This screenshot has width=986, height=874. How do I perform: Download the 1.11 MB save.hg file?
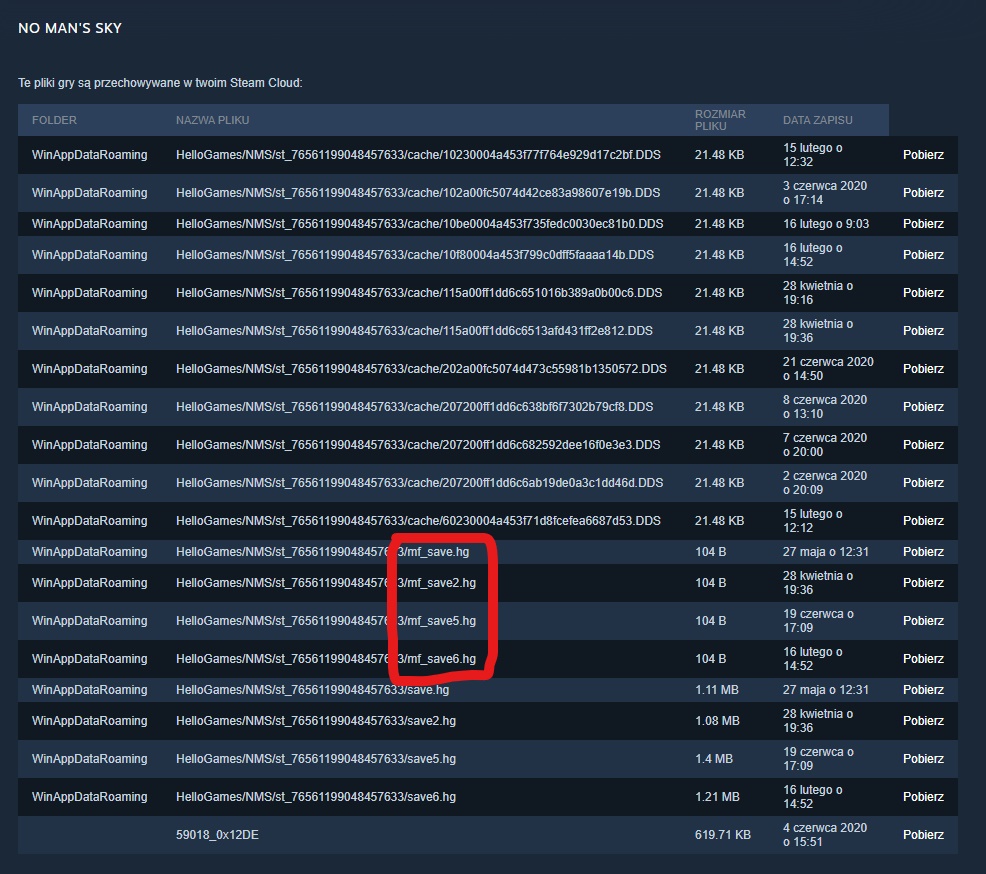922,690
